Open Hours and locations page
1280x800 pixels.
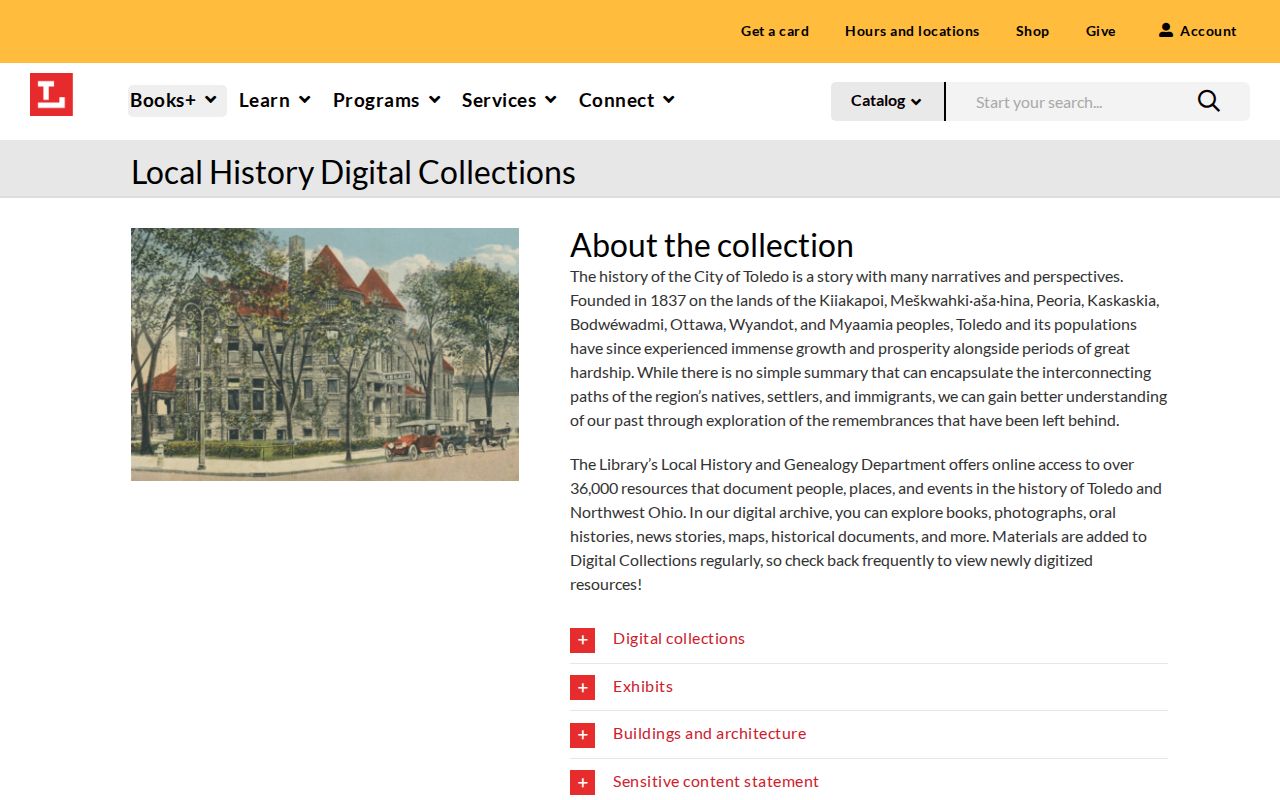pyautogui.click(x=912, y=31)
